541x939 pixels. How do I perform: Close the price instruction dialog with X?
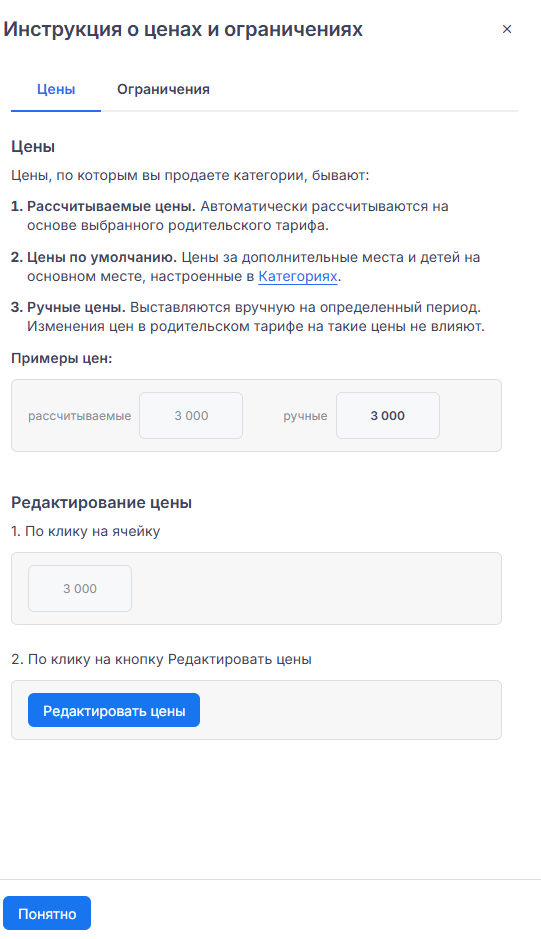[x=506, y=29]
